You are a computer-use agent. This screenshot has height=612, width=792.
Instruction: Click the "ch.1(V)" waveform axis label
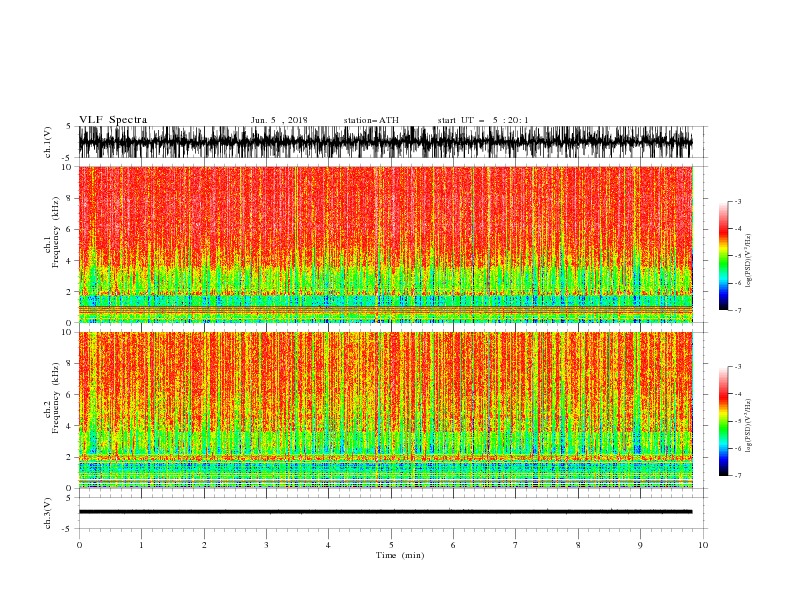pyautogui.click(x=48, y=142)
